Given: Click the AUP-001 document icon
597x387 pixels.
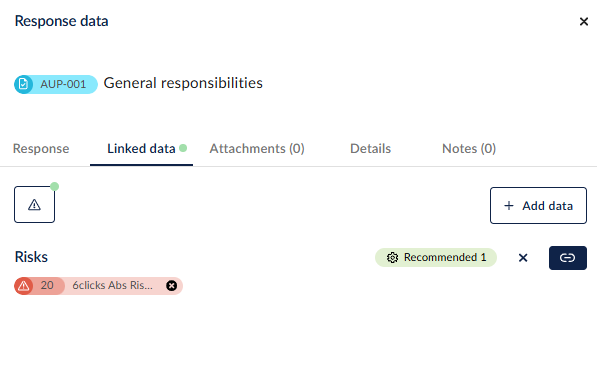Looking at the screenshot, I should point(23,84).
